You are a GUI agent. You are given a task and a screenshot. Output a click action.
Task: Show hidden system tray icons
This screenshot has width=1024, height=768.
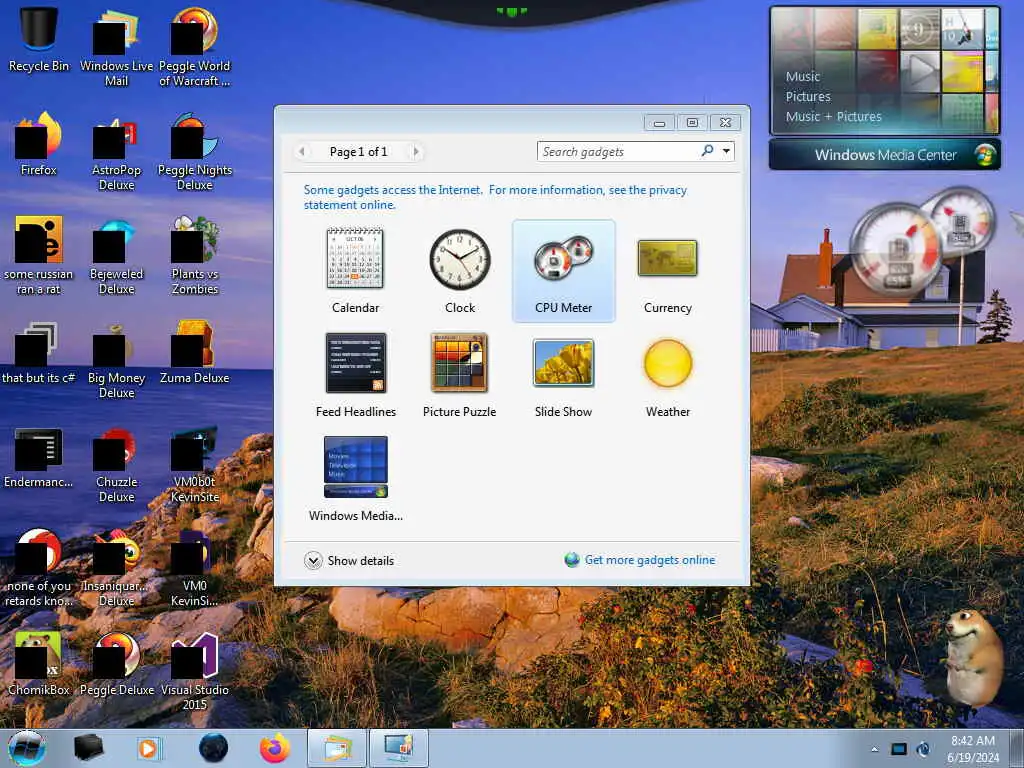(874, 749)
